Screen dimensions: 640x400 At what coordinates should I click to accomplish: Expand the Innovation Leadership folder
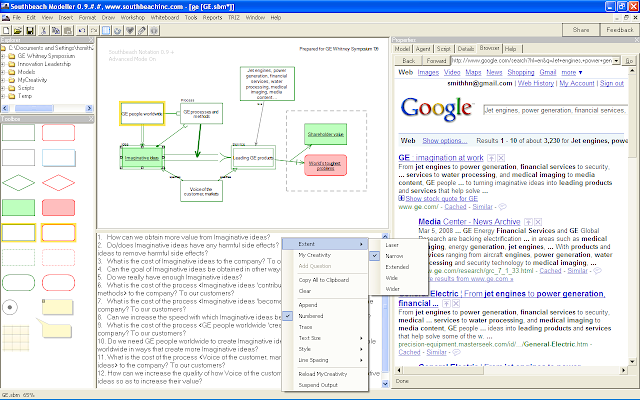click(x=3, y=64)
